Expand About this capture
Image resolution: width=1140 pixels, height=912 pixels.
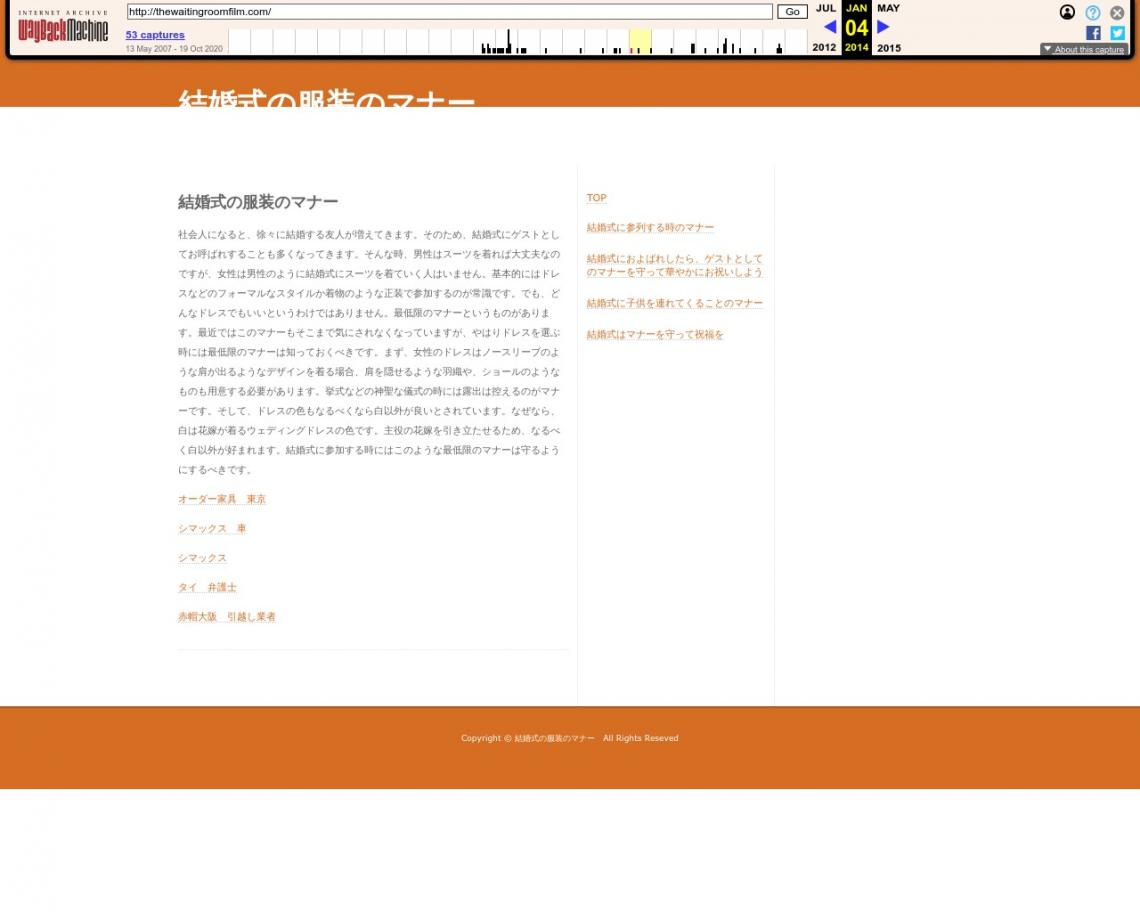click(x=1084, y=49)
